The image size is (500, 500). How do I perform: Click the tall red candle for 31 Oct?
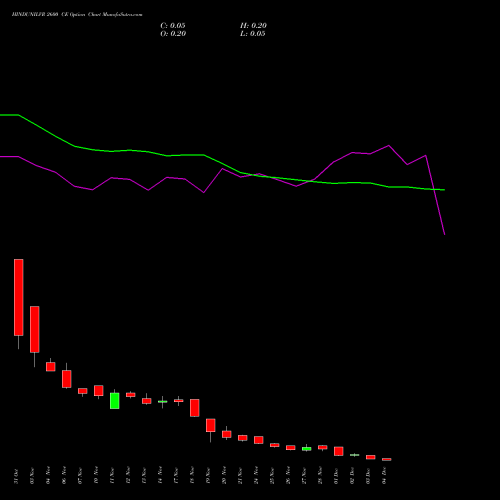point(19,297)
